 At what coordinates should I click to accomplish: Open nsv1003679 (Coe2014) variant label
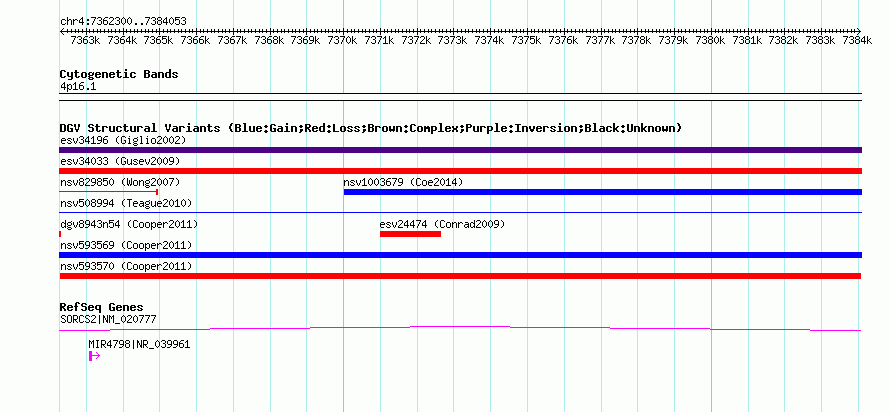[x=403, y=182]
